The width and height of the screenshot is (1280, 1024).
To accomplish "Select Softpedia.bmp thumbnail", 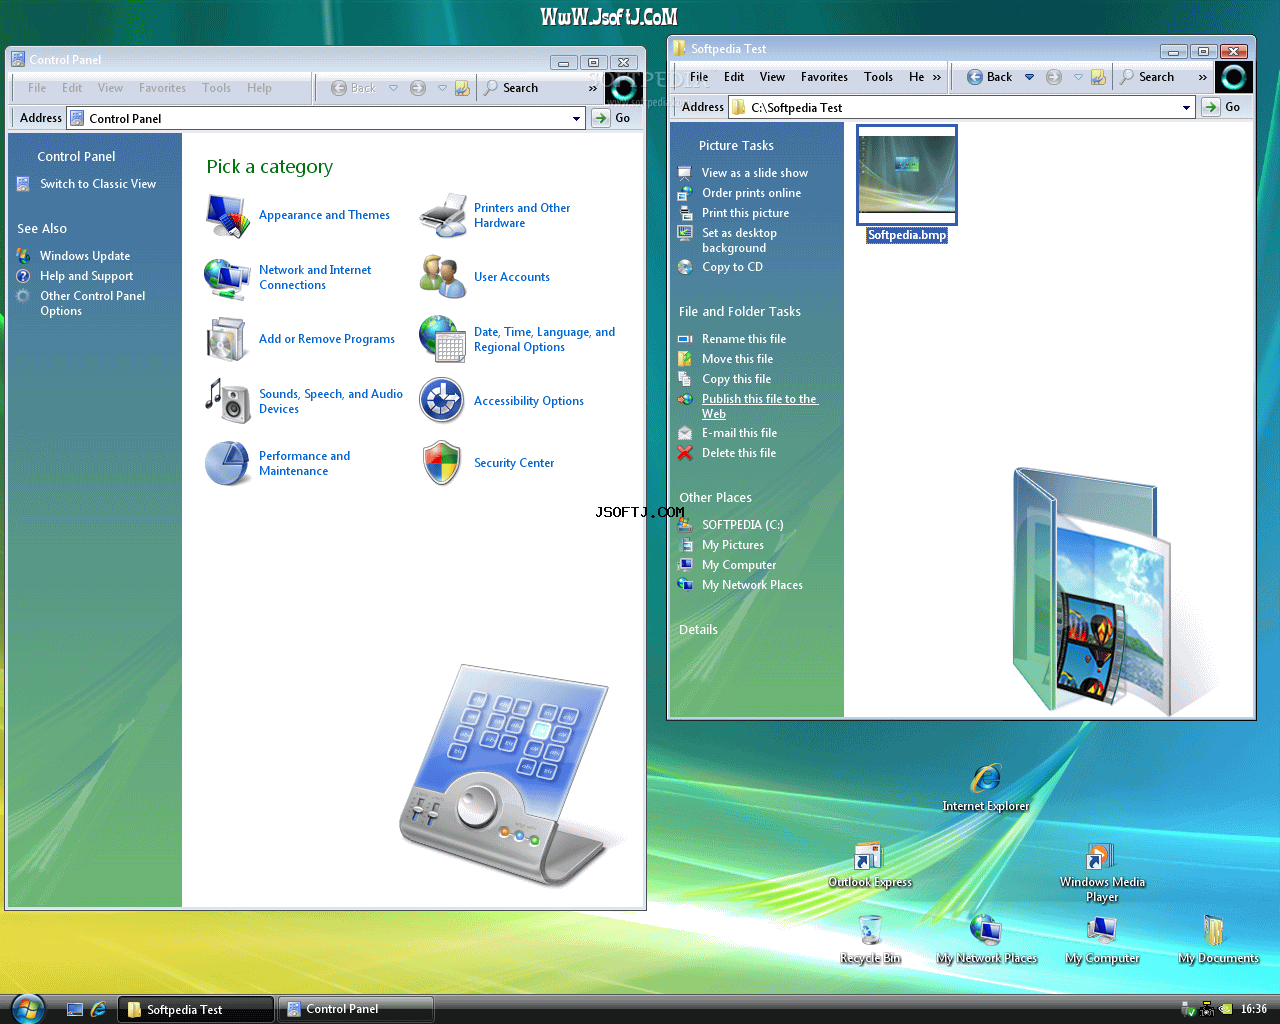I will pyautogui.click(x=907, y=175).
